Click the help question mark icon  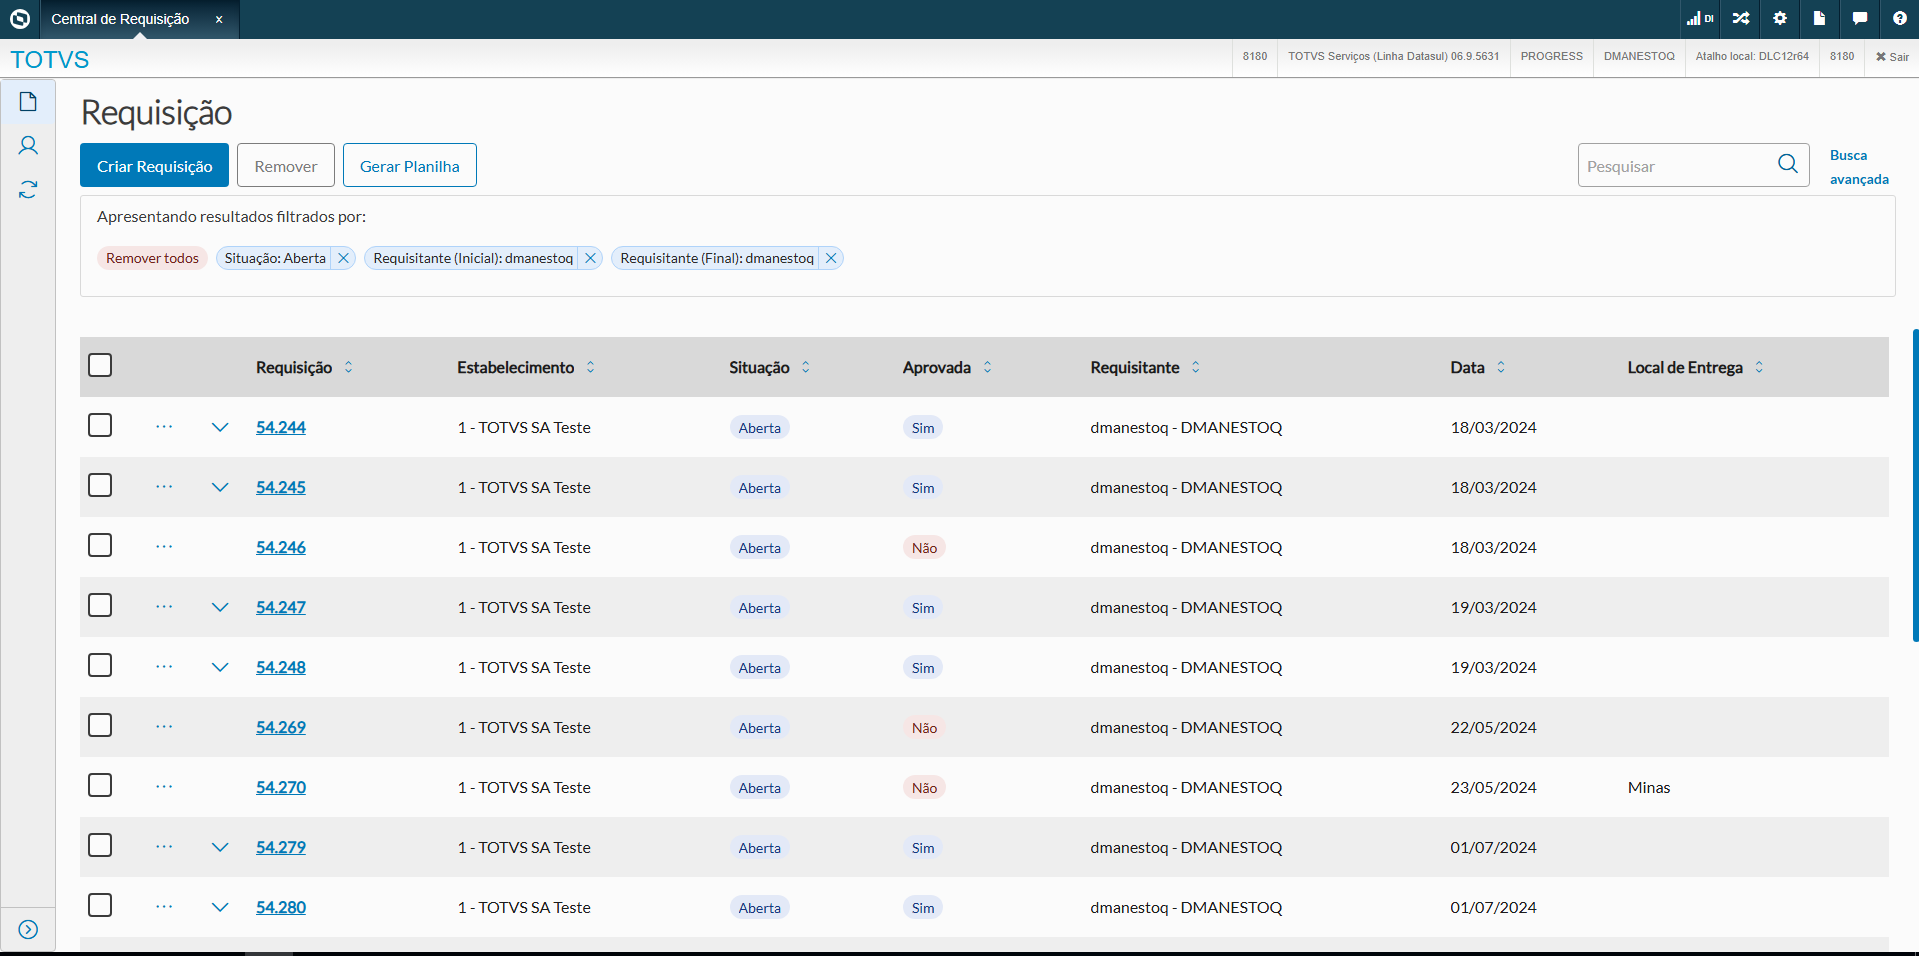pyautogui.click(x=1899, y=19)
